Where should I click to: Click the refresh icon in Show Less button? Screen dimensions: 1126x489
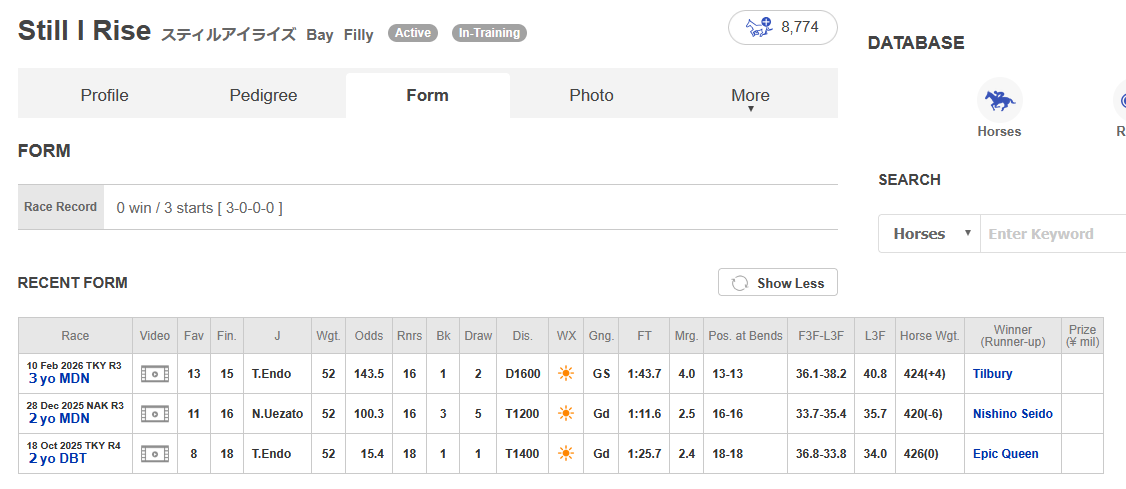tap(740, 283)
